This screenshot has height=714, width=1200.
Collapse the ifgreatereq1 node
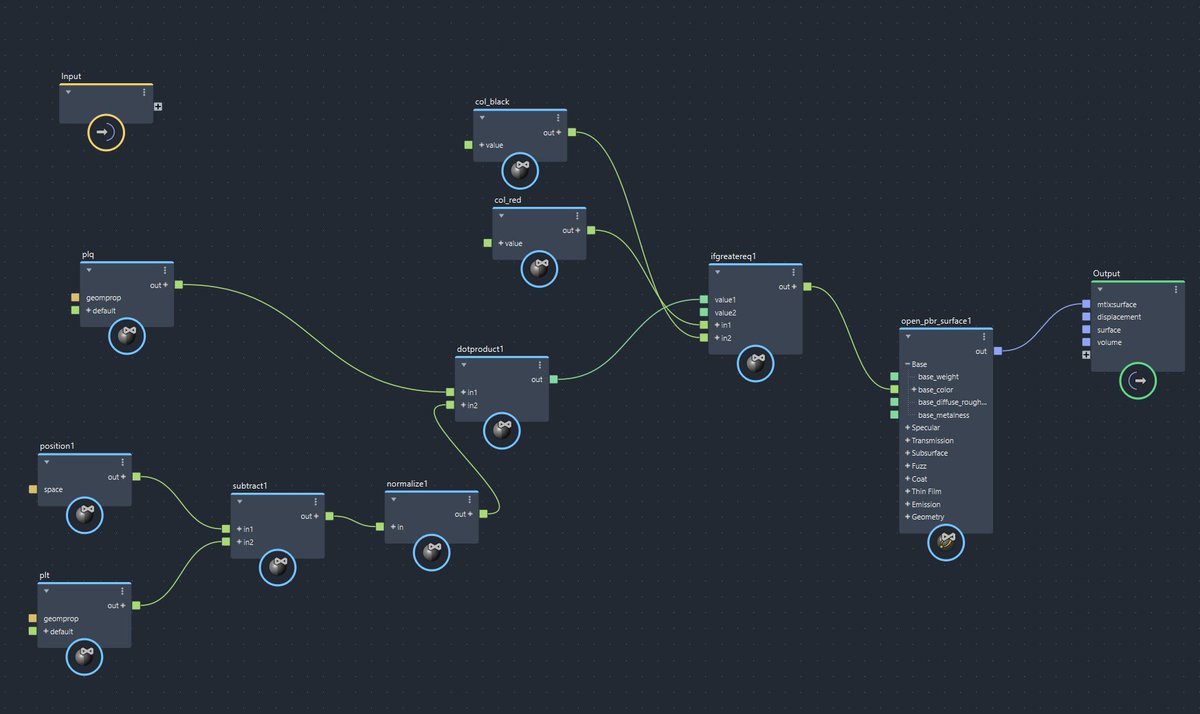(x=717, y=272)
